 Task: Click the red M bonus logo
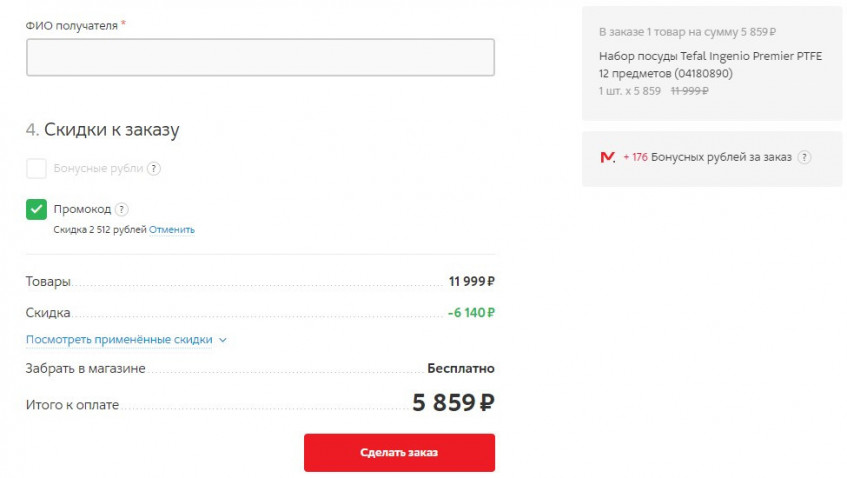607,158
